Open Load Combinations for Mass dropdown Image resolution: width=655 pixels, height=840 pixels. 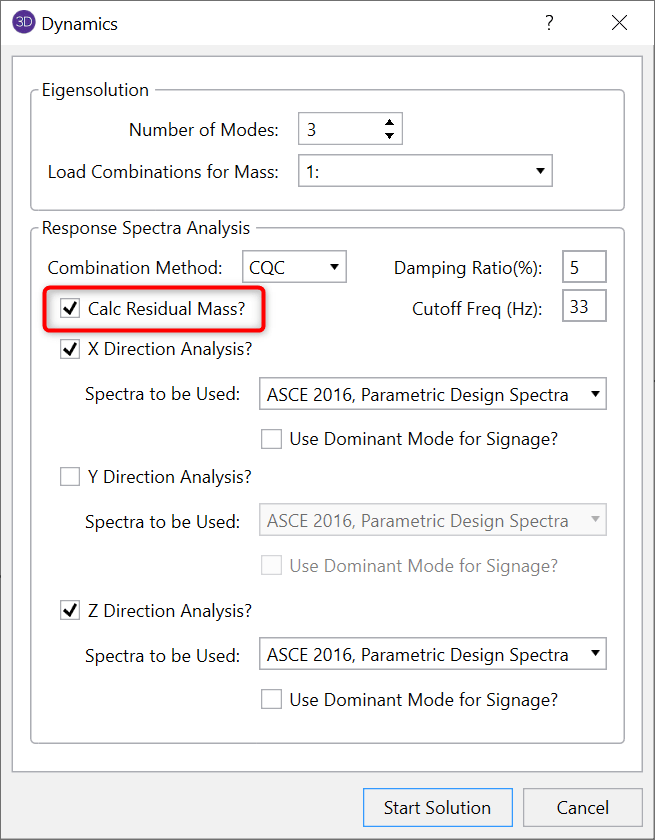[x=425, y=171]
